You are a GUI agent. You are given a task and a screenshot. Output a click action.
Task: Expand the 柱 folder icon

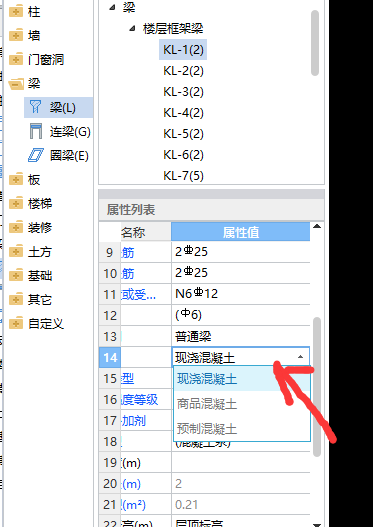point(16,12)
